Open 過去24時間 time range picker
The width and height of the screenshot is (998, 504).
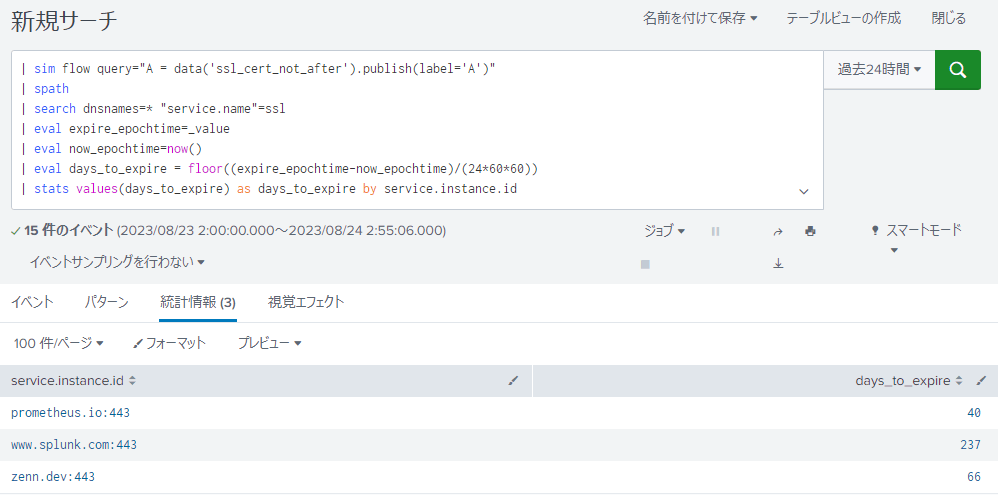pyautogui.click(x=879, y=70)
